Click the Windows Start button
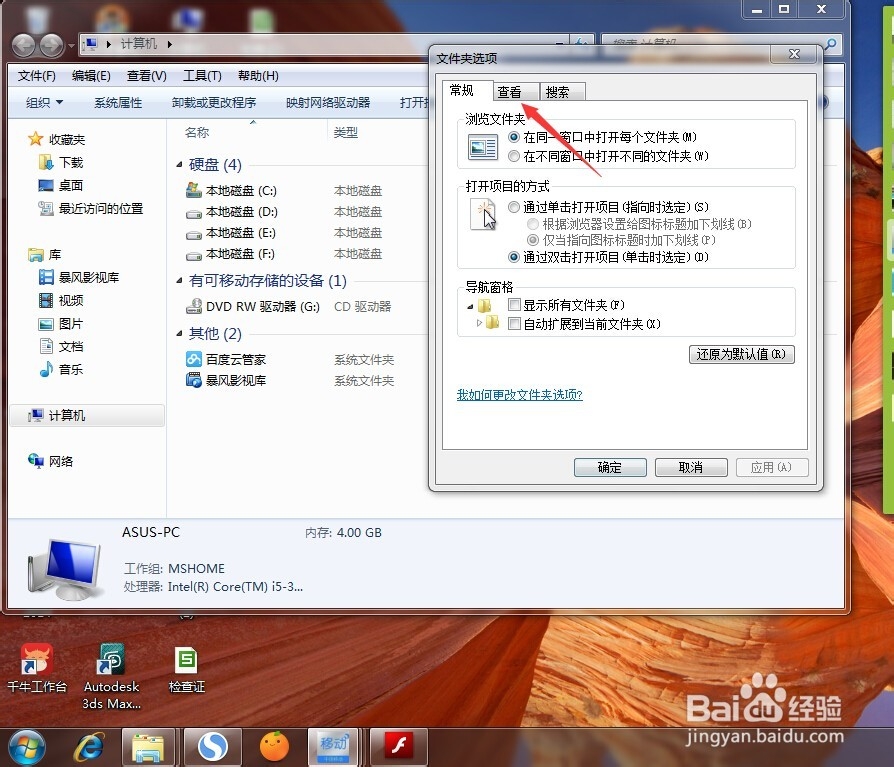 27,747
